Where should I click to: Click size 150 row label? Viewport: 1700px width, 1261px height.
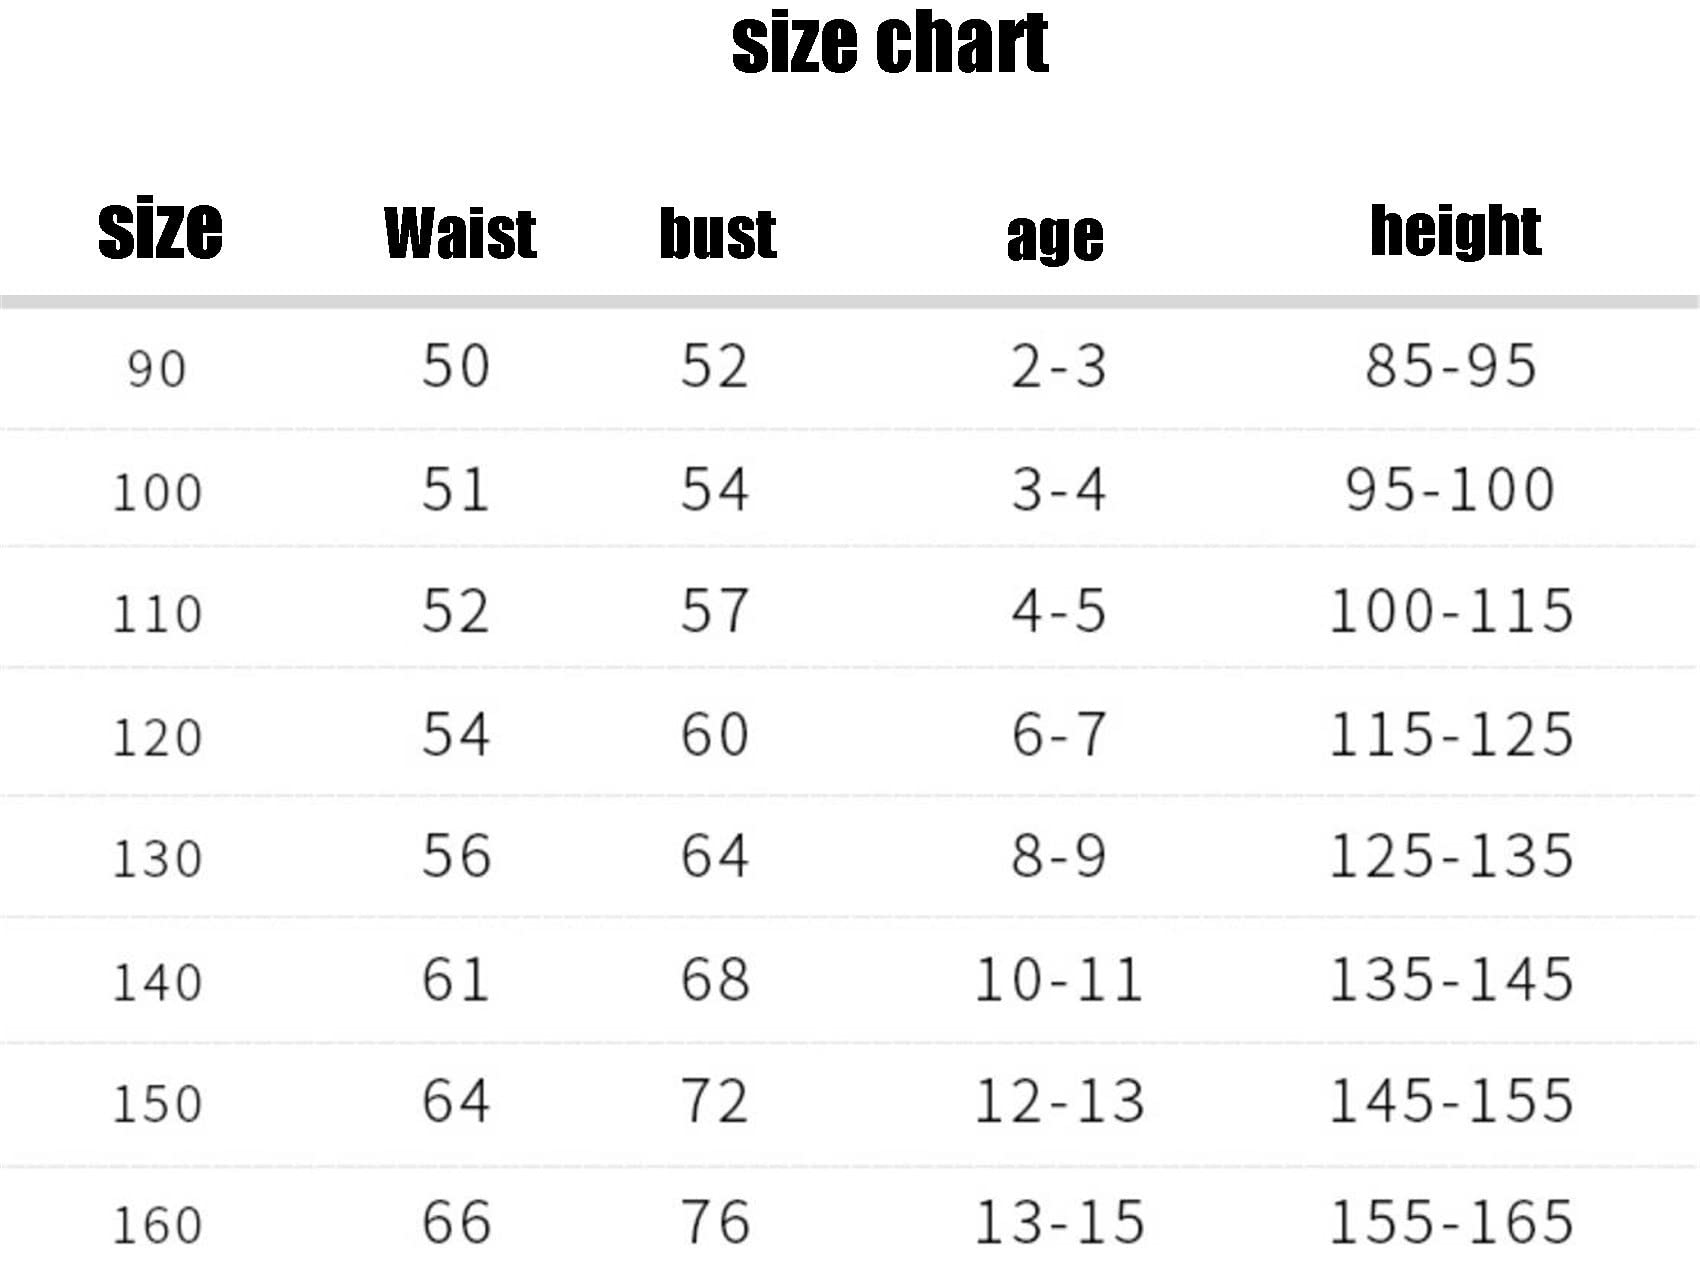(157, 1103)
